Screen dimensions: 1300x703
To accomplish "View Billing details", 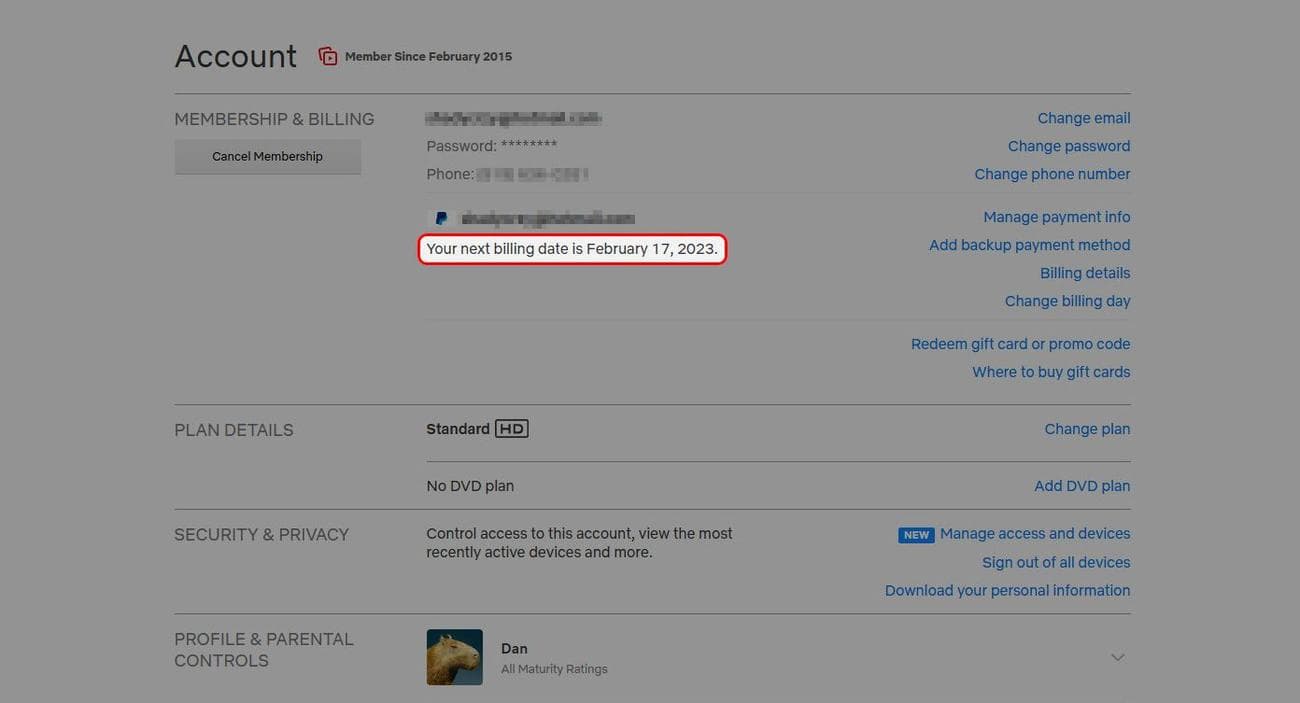I will tap(1084, 273).
